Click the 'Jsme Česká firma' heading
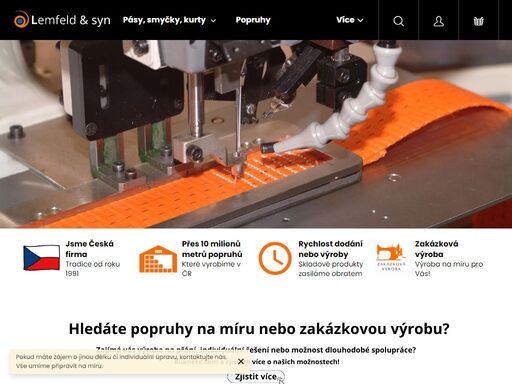The image size is (512, 384). coord(89,249)
